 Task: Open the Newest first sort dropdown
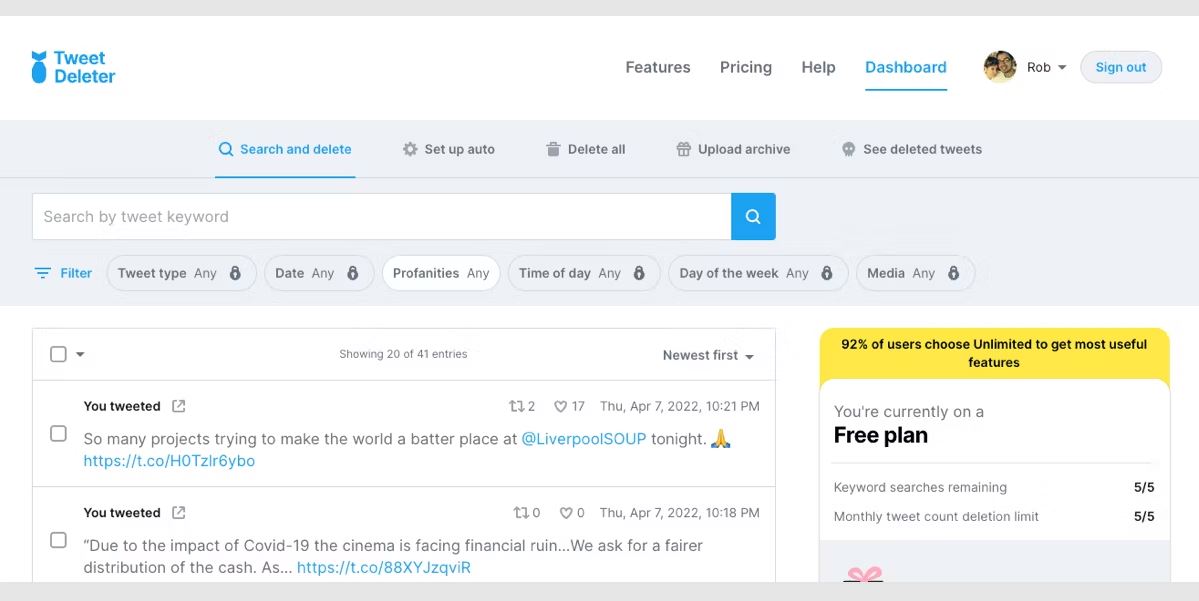point(708,356)
